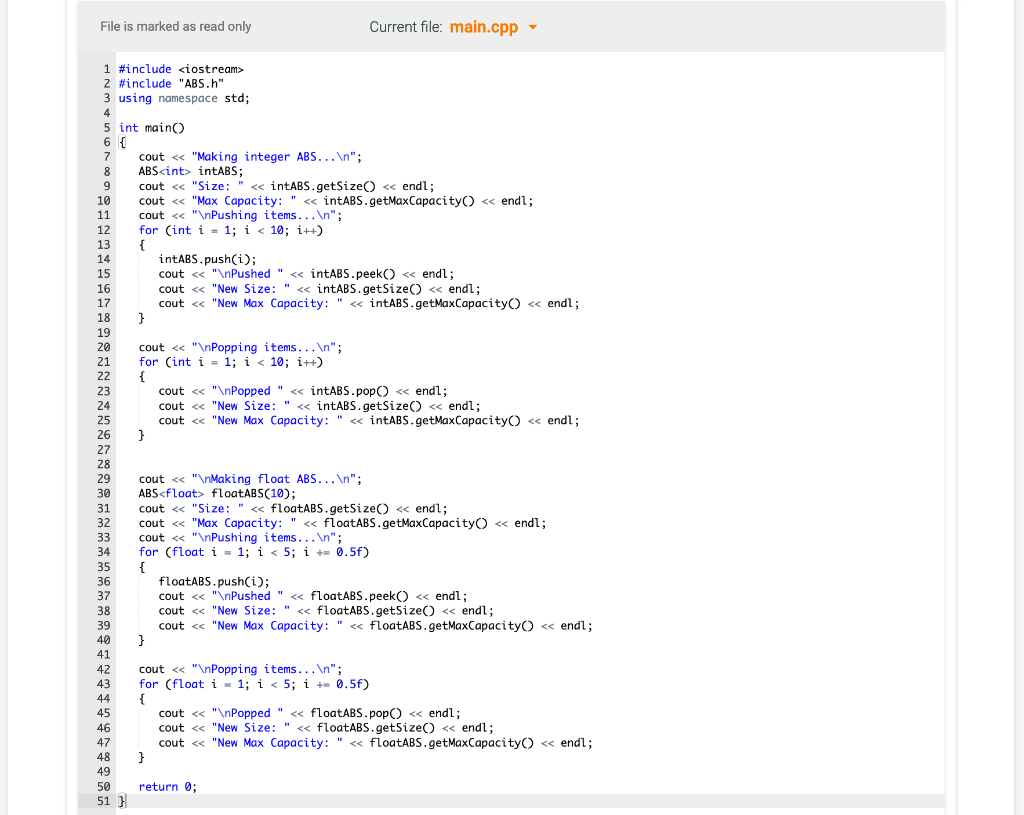This screenshot has height=815, width=1024.
Task: Click the intABS.pop() line
Action: 303,391
